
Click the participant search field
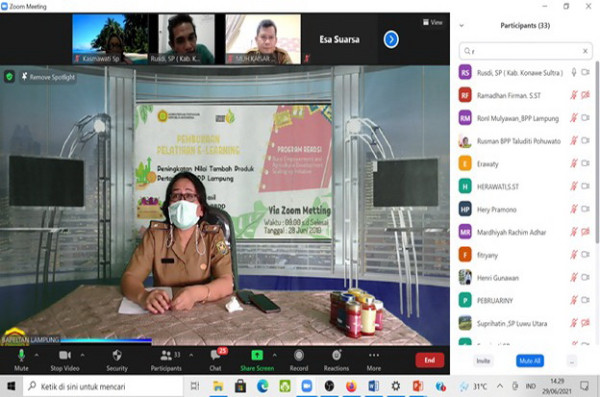tap(525, 51)
